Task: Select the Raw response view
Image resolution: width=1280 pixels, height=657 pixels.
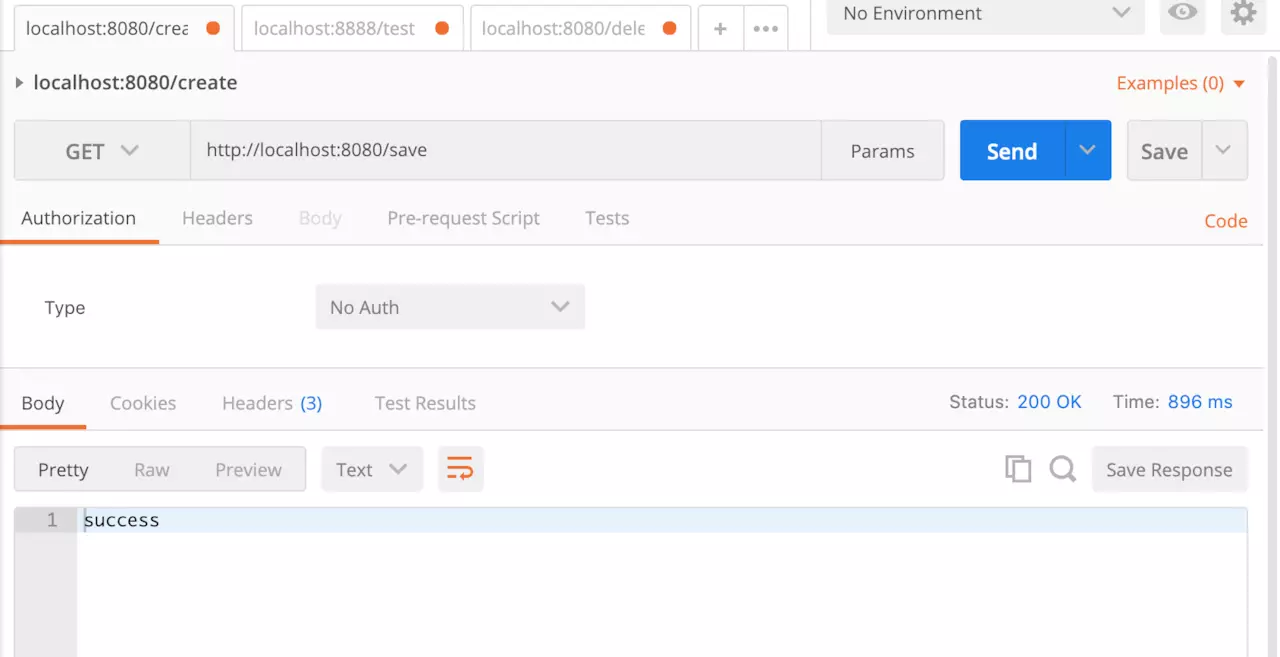Action: (152, 470)
